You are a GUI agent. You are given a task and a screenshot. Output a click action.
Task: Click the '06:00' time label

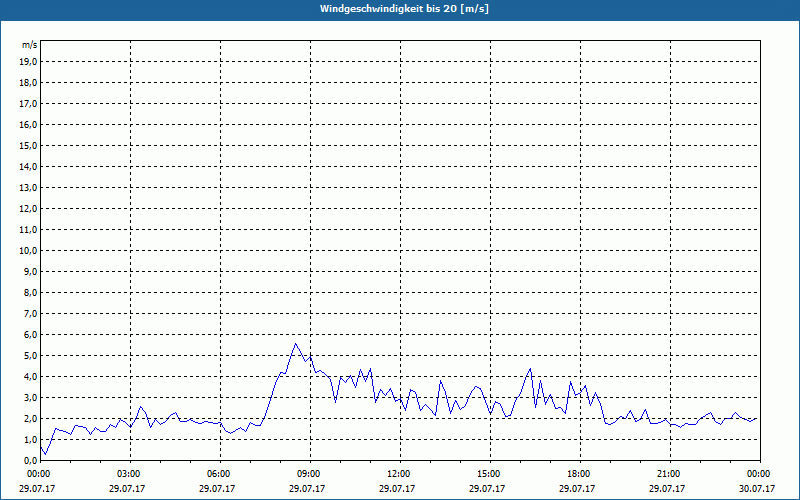pyautogui.click(x=220, y=474)
